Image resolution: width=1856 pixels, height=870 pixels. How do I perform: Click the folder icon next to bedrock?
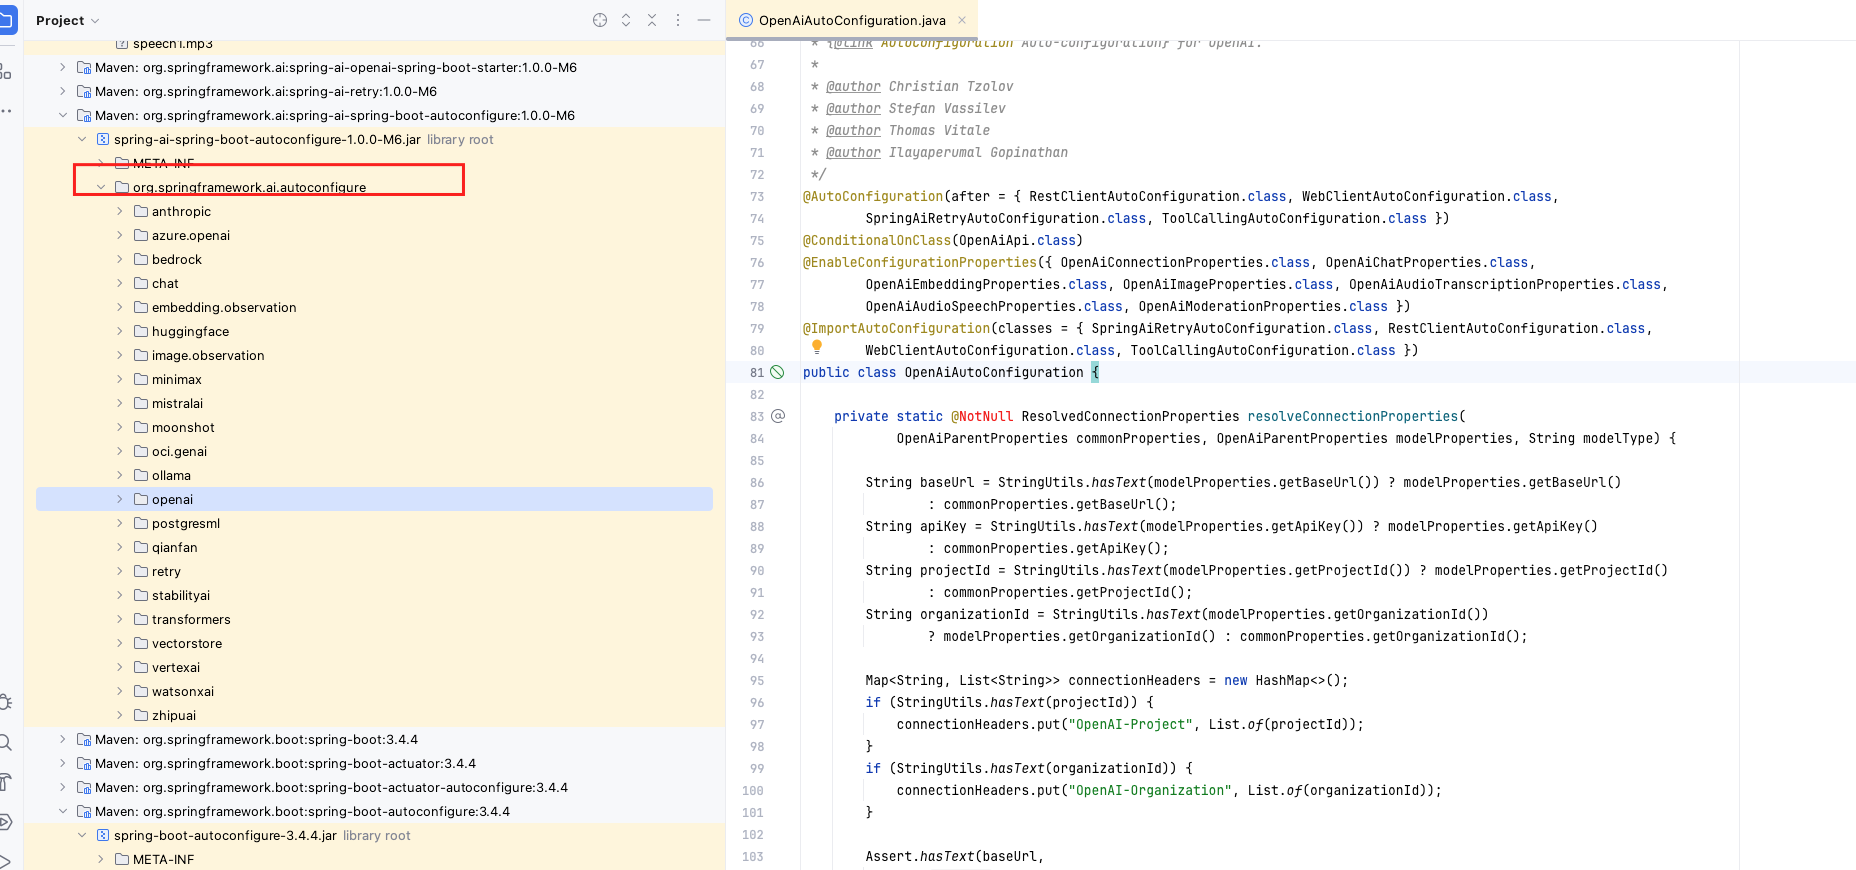pos(141,260)
